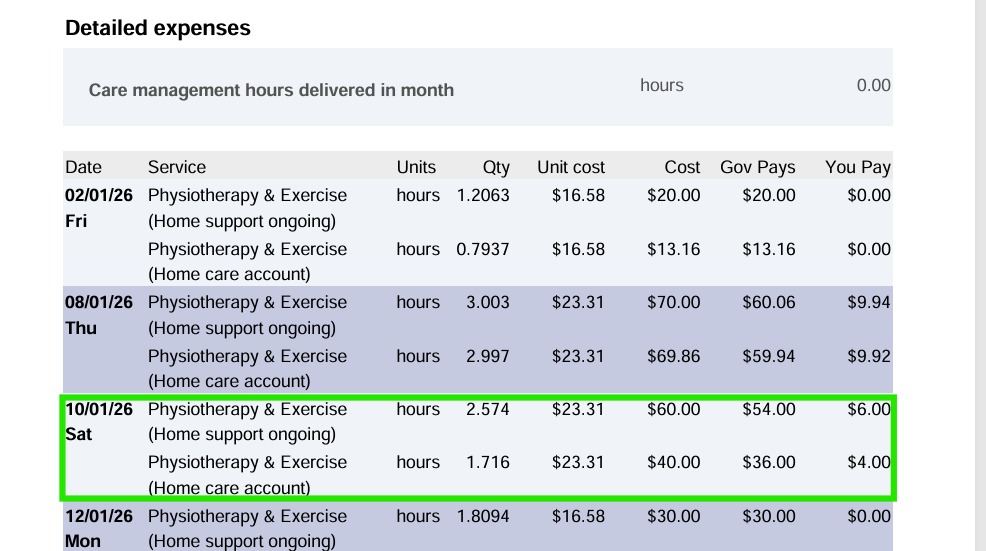
Task: Click the $9.94 You Pay amount
Action: coord(869,302)
